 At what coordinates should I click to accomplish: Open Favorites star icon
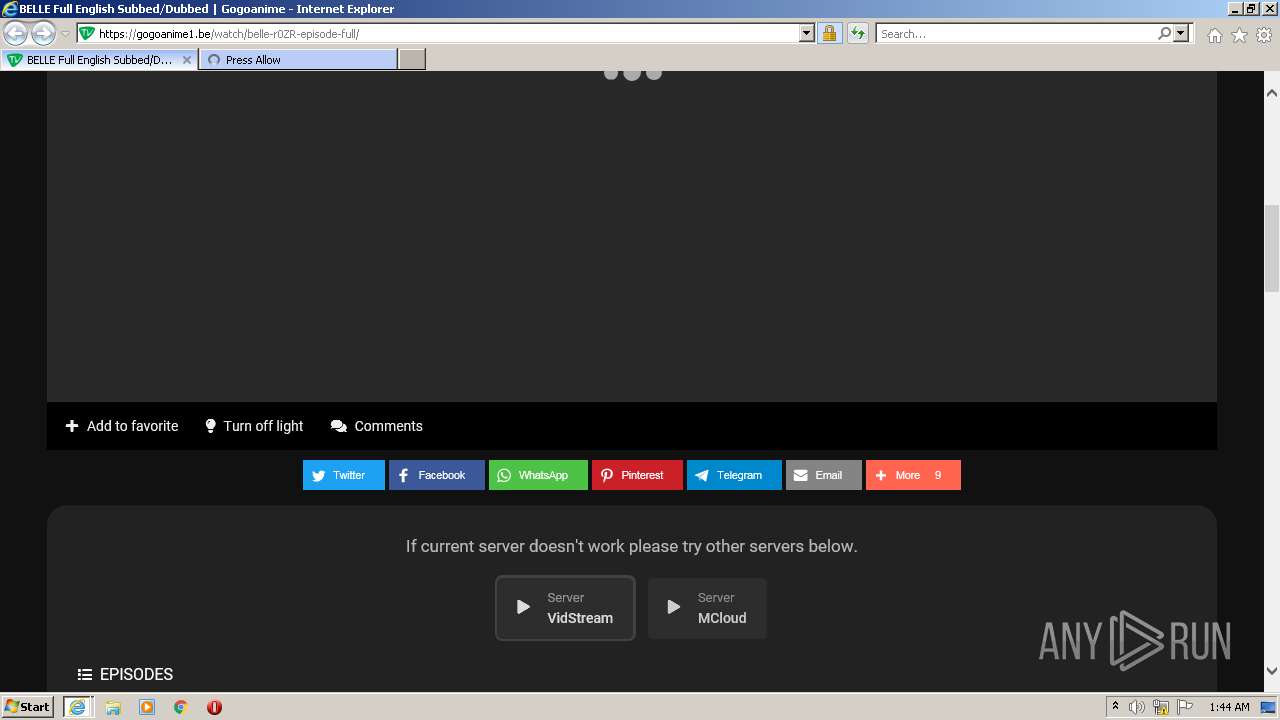point(1239,35)
